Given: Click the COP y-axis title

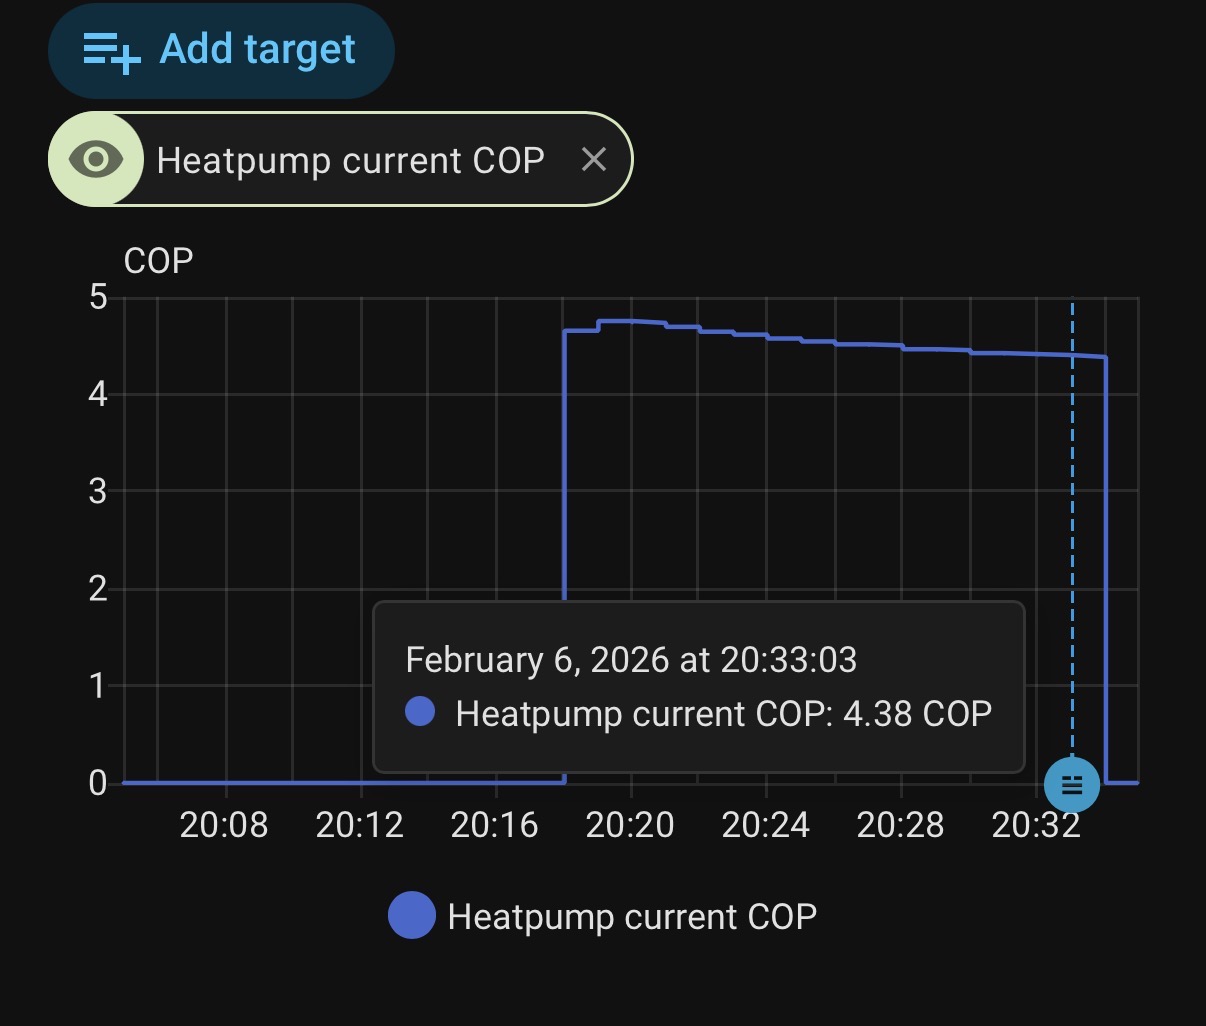Looking at the screenshot, I should pyautogui.click(x=158, y=261).
